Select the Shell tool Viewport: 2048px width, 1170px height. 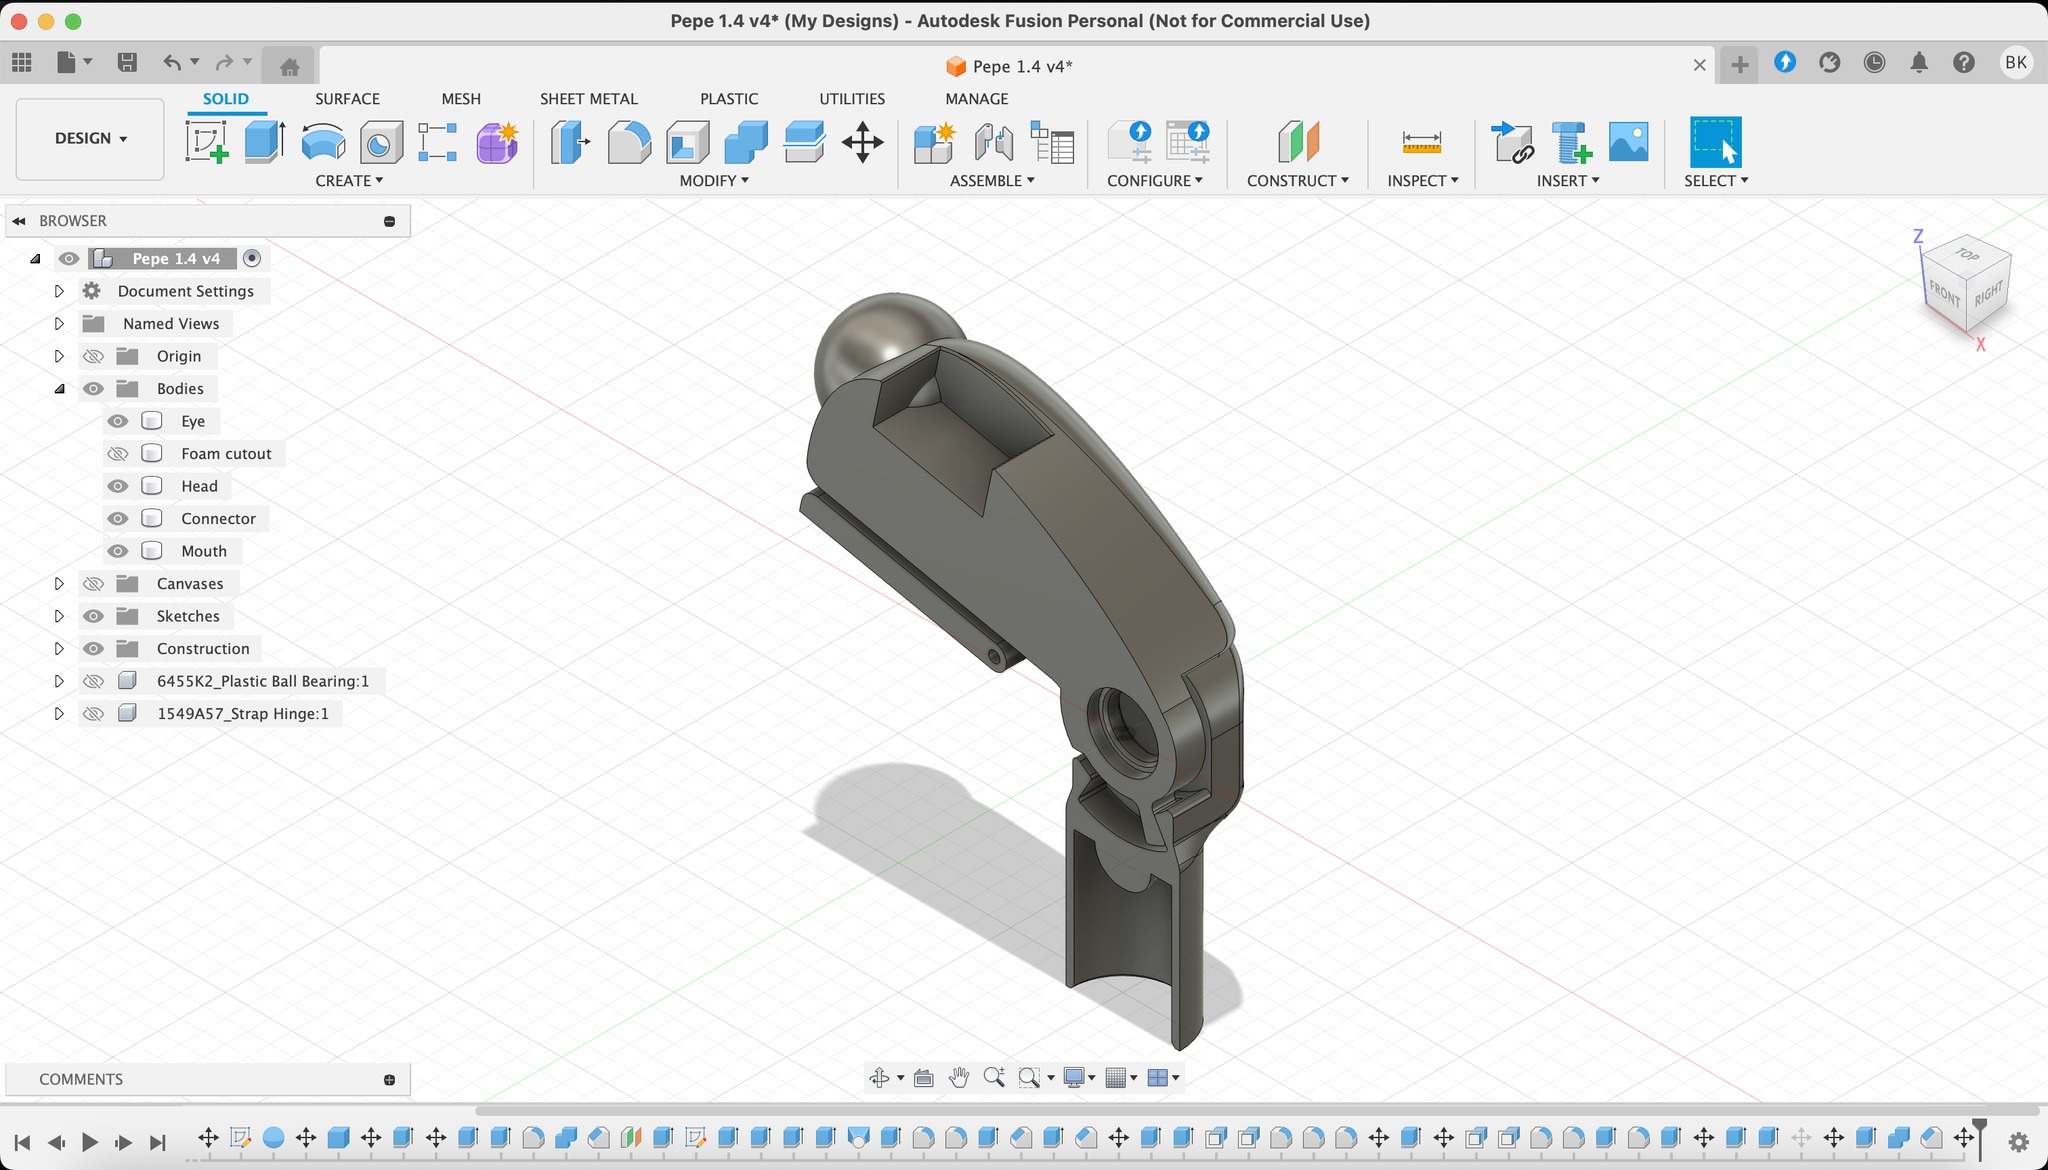(687, 141)
